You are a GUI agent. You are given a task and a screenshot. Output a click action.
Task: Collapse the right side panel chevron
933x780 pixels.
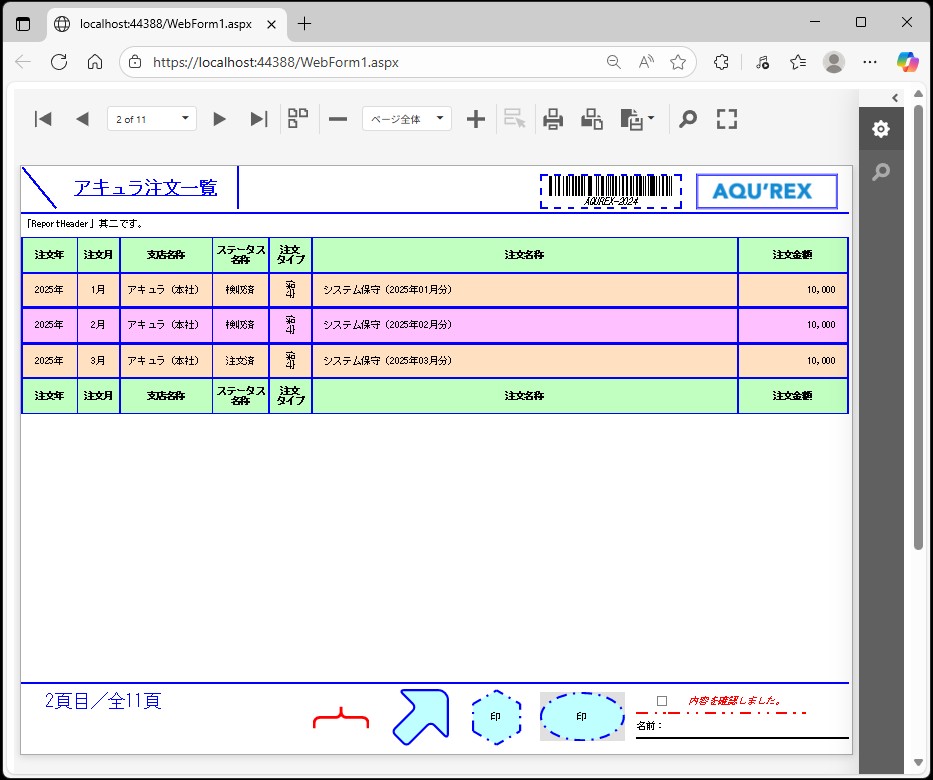pyautogui.click(x=895, y=97)
